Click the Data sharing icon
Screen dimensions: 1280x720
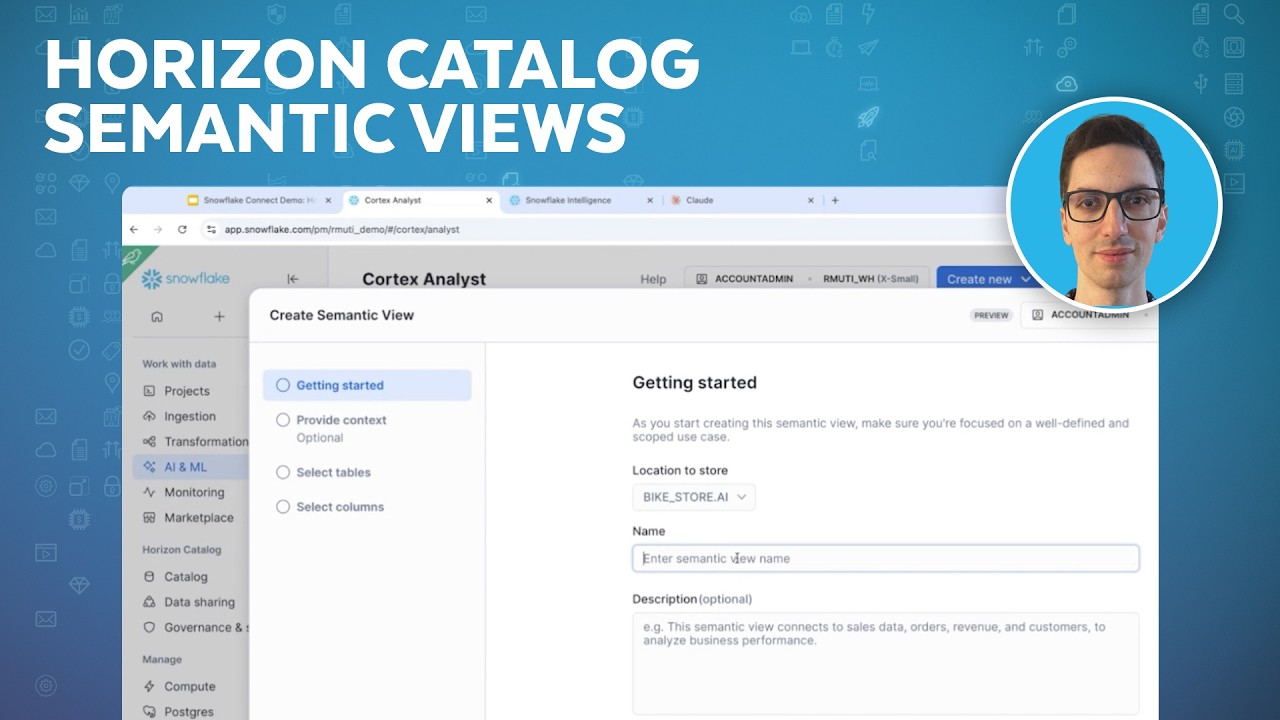point(149,602)
